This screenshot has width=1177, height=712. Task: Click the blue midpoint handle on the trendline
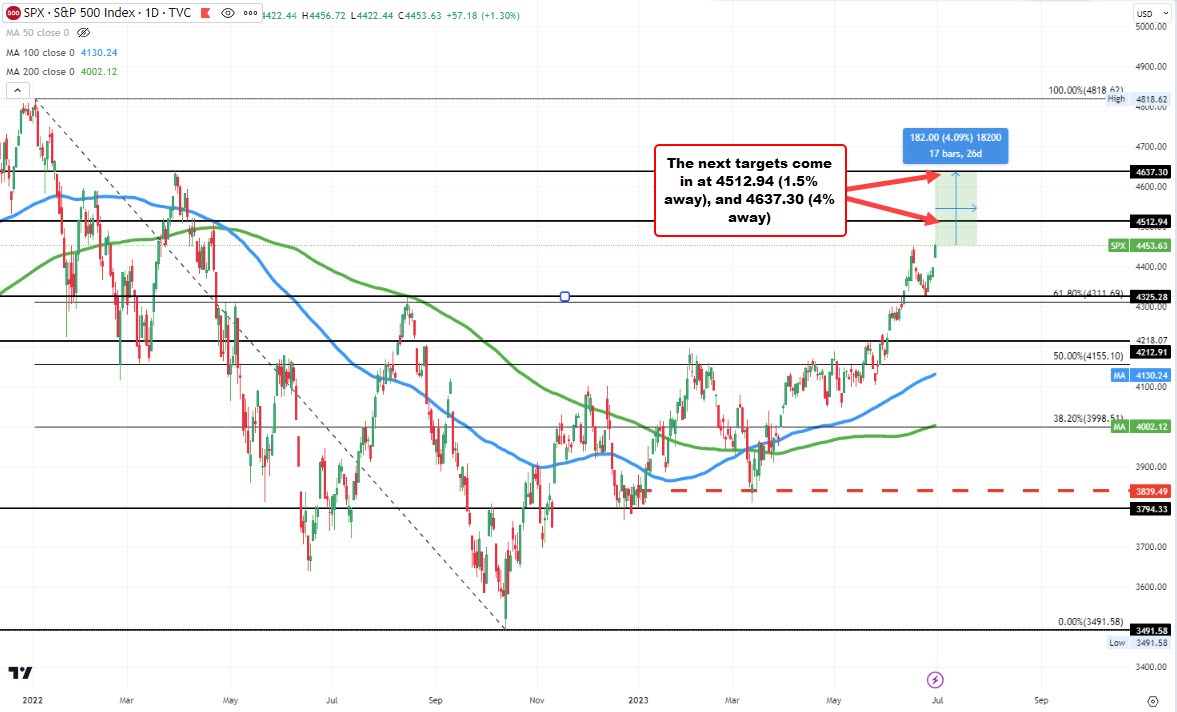pos(564,296)
